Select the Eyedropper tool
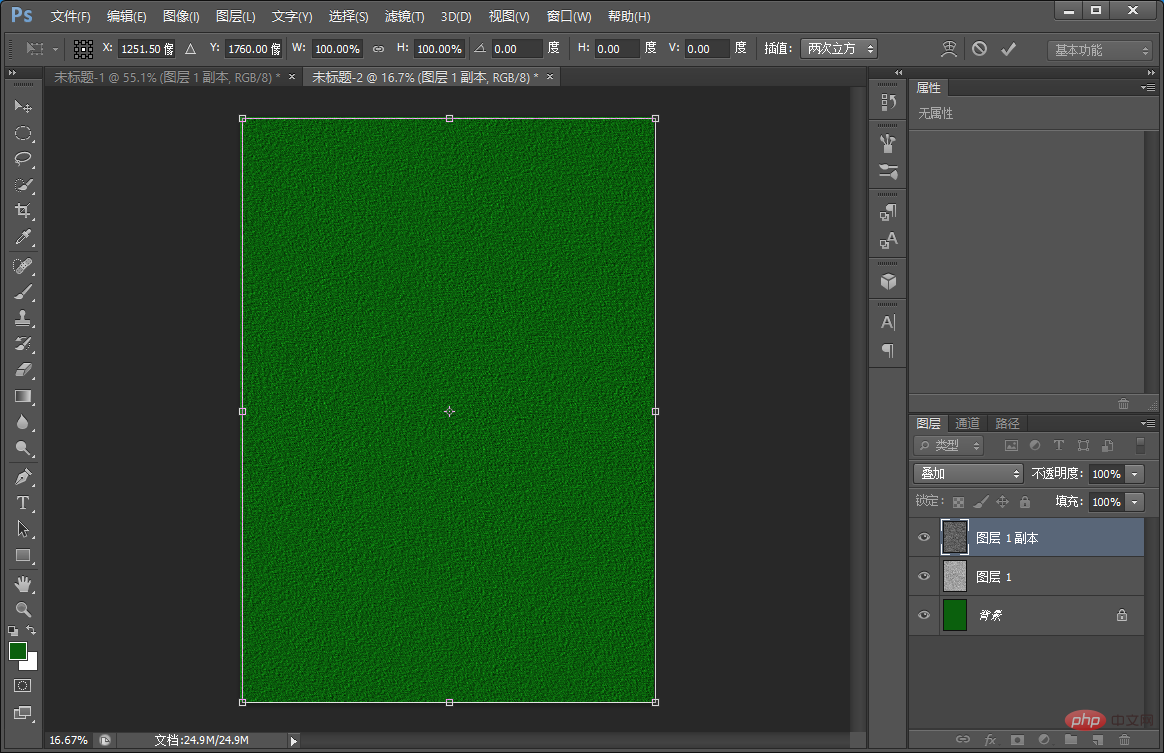This screenshot has height=753, width=1164. click(23, 237)
